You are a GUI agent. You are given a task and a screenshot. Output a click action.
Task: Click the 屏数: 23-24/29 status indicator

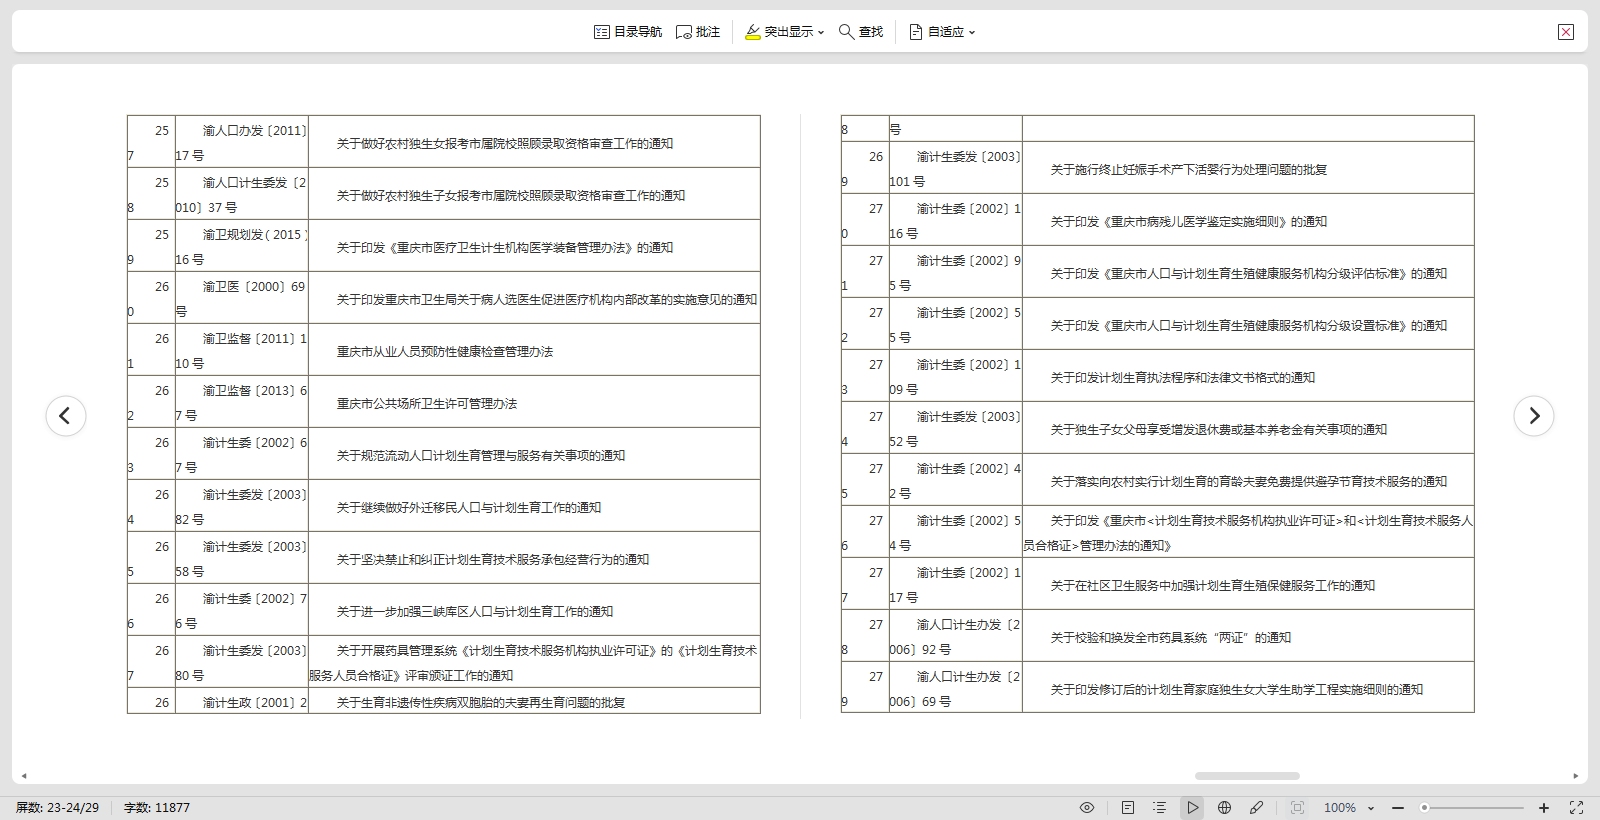[57, 808]
